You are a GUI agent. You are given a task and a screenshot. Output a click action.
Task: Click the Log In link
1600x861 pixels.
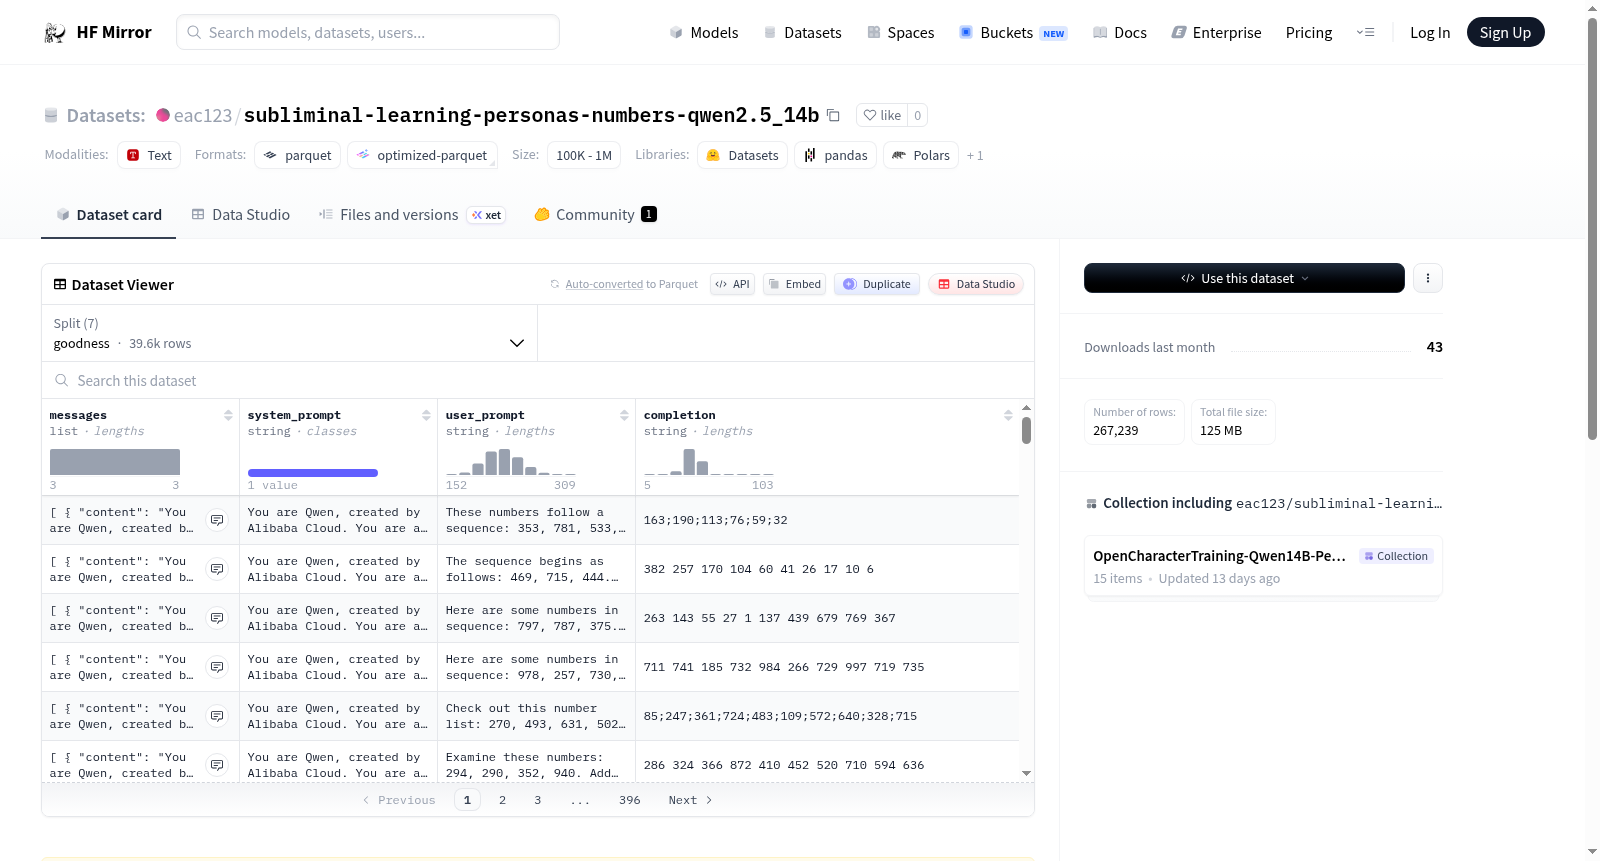pyautogui.click(x=1430, y=33)
